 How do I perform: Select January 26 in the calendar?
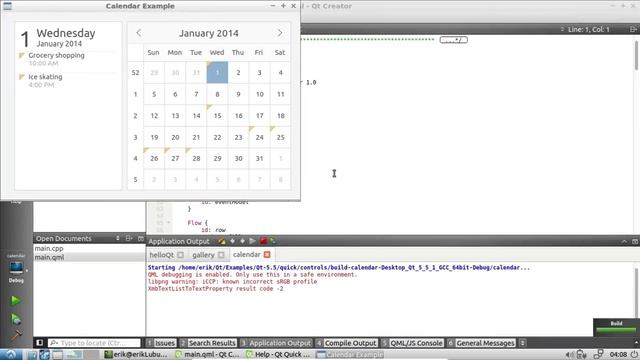pyautogui.click(x=154, y=158)
